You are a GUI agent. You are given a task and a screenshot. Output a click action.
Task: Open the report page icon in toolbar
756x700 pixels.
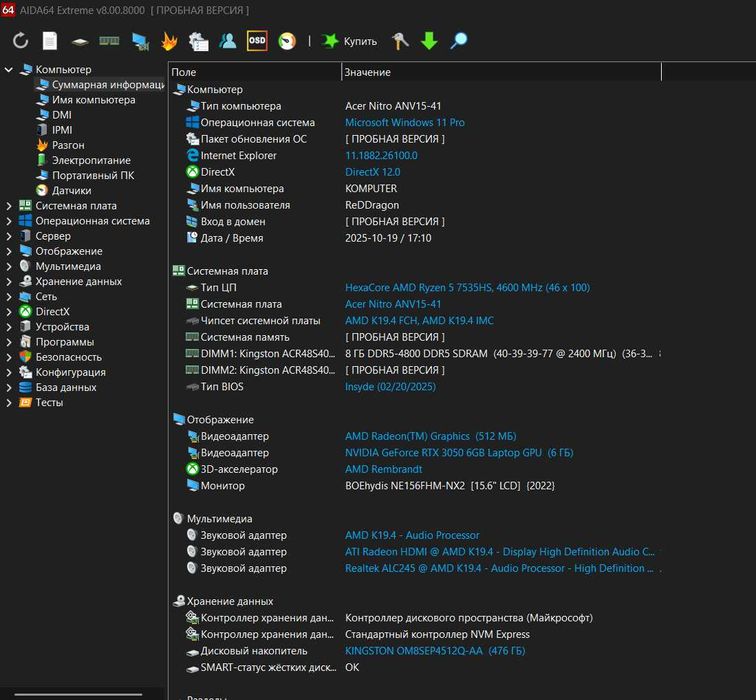point(50,41)
